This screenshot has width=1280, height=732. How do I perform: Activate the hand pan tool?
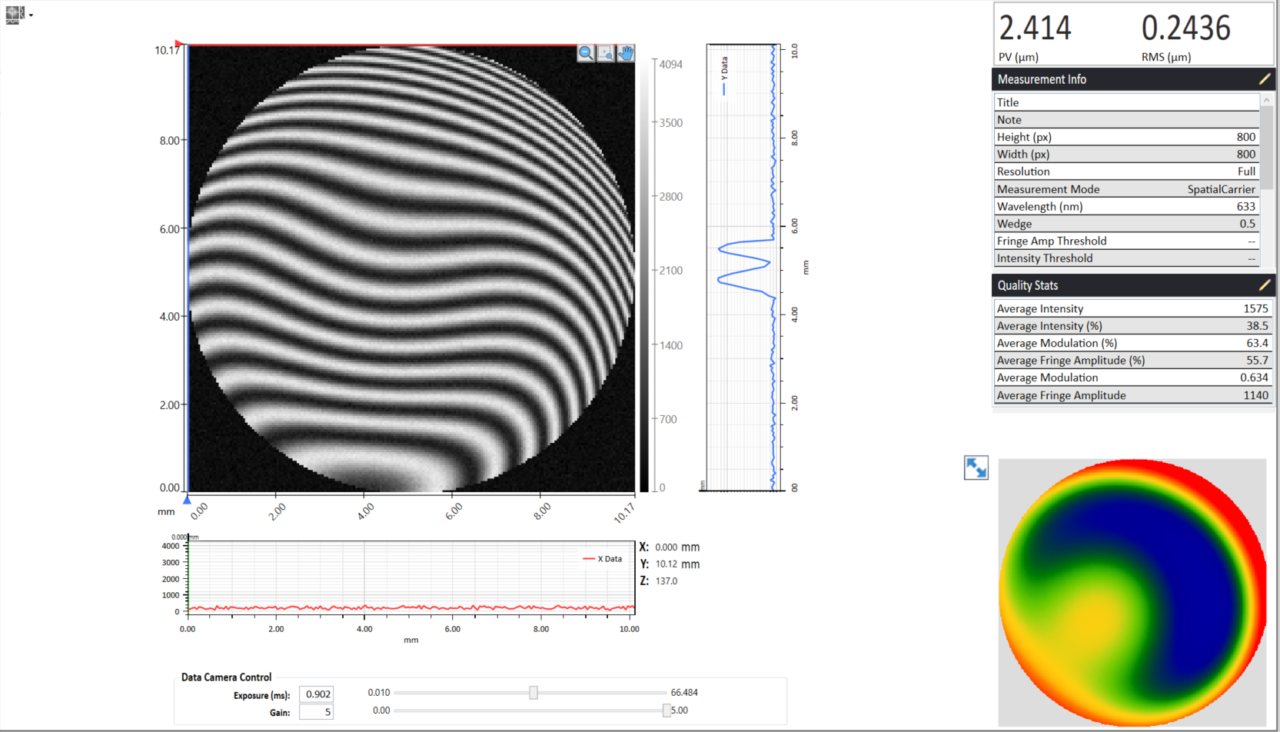pyautogui.click(x=625, y=53)
